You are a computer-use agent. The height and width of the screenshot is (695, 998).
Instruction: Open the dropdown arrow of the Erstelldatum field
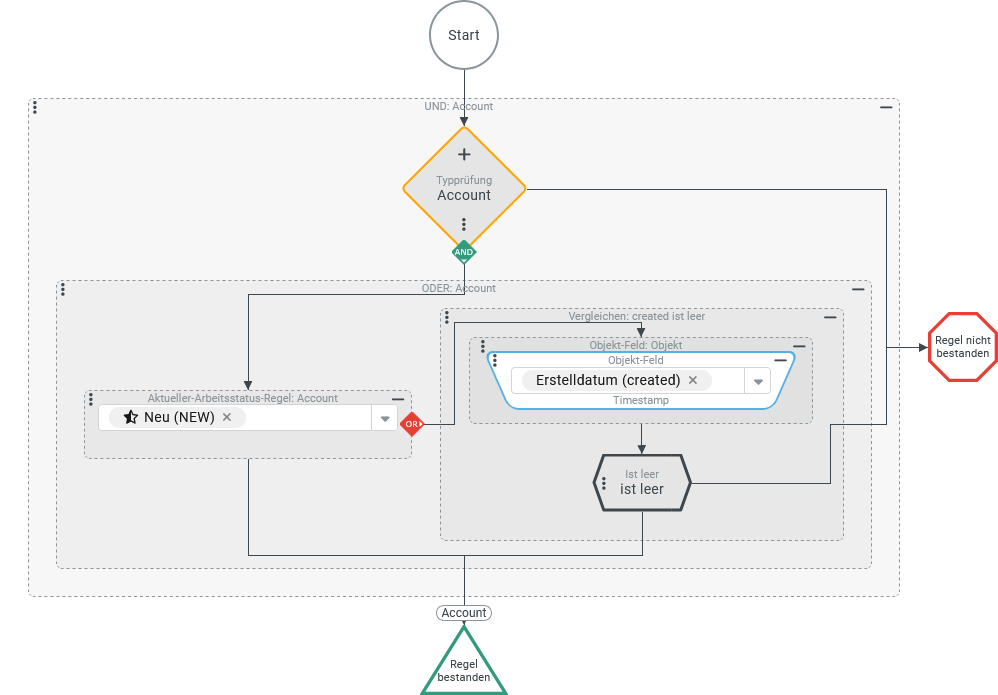tap(758, 382)
